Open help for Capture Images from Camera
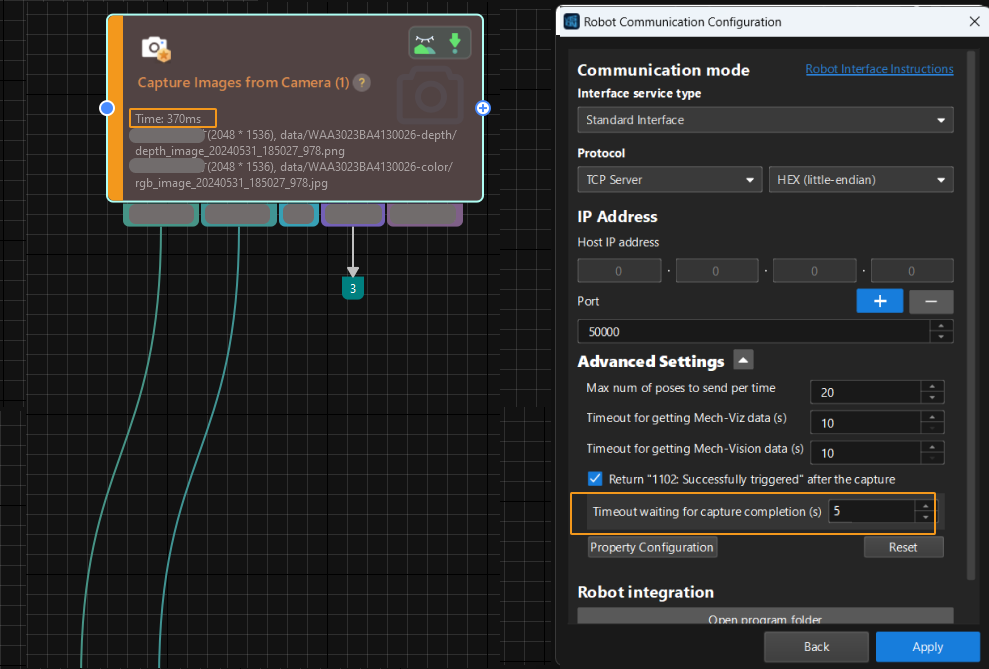This screenshot has width=989, height=669. [x=362, y=83]
